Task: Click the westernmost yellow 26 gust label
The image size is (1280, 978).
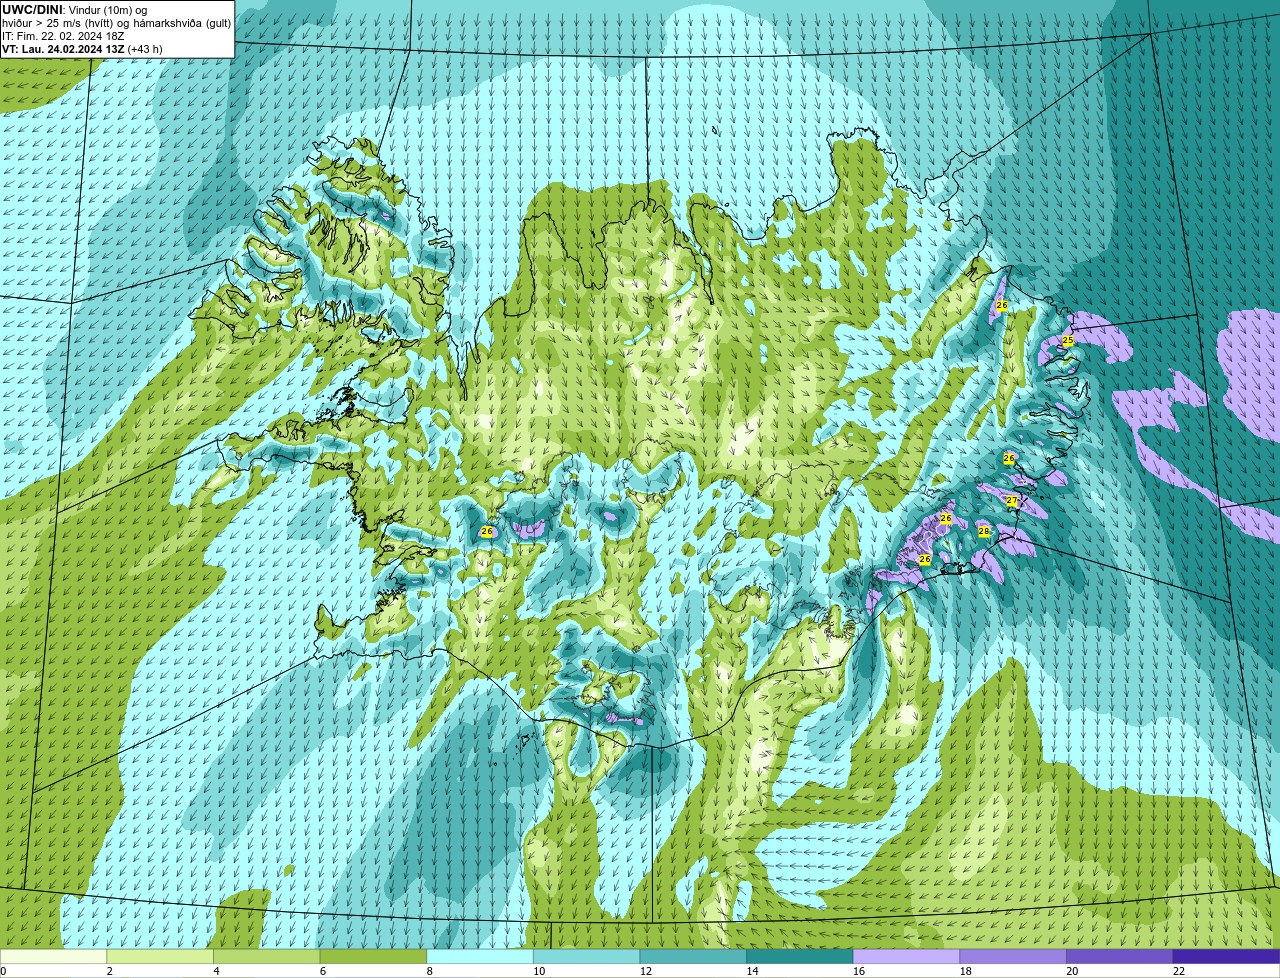Action: click(487, 532)
